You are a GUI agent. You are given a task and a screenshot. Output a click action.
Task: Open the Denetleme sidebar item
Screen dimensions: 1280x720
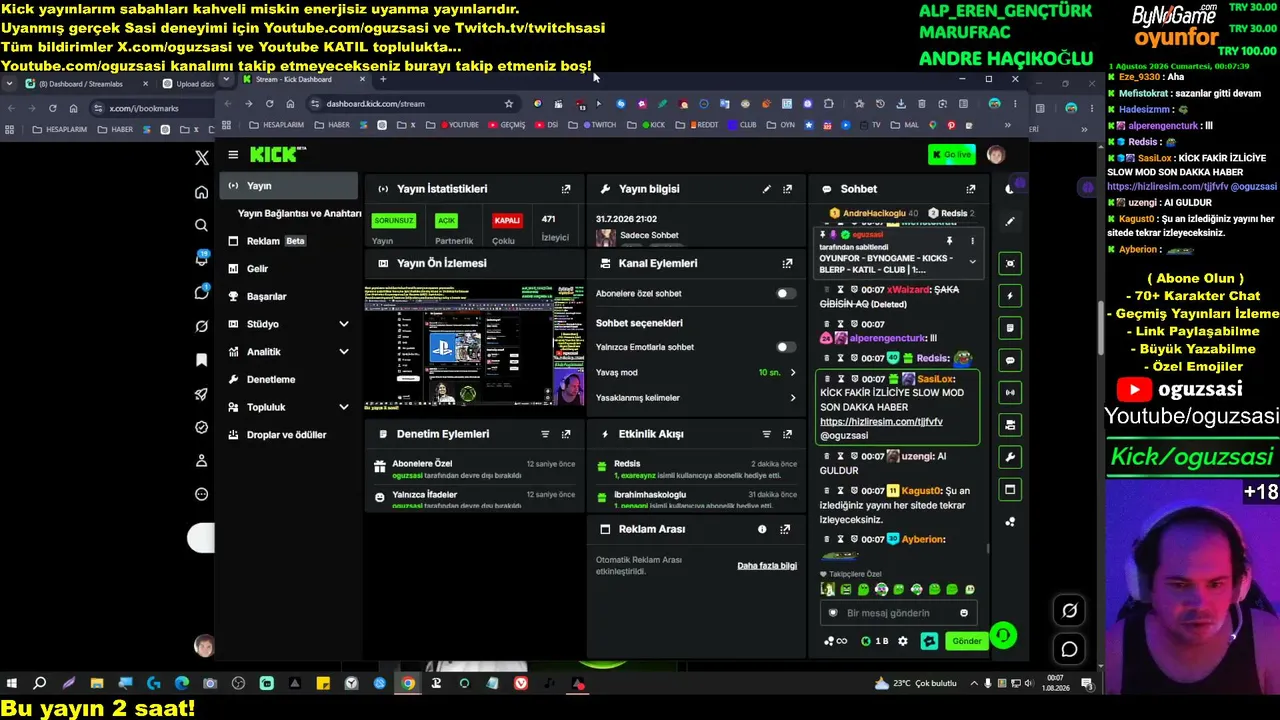click(x=289, y=380)
